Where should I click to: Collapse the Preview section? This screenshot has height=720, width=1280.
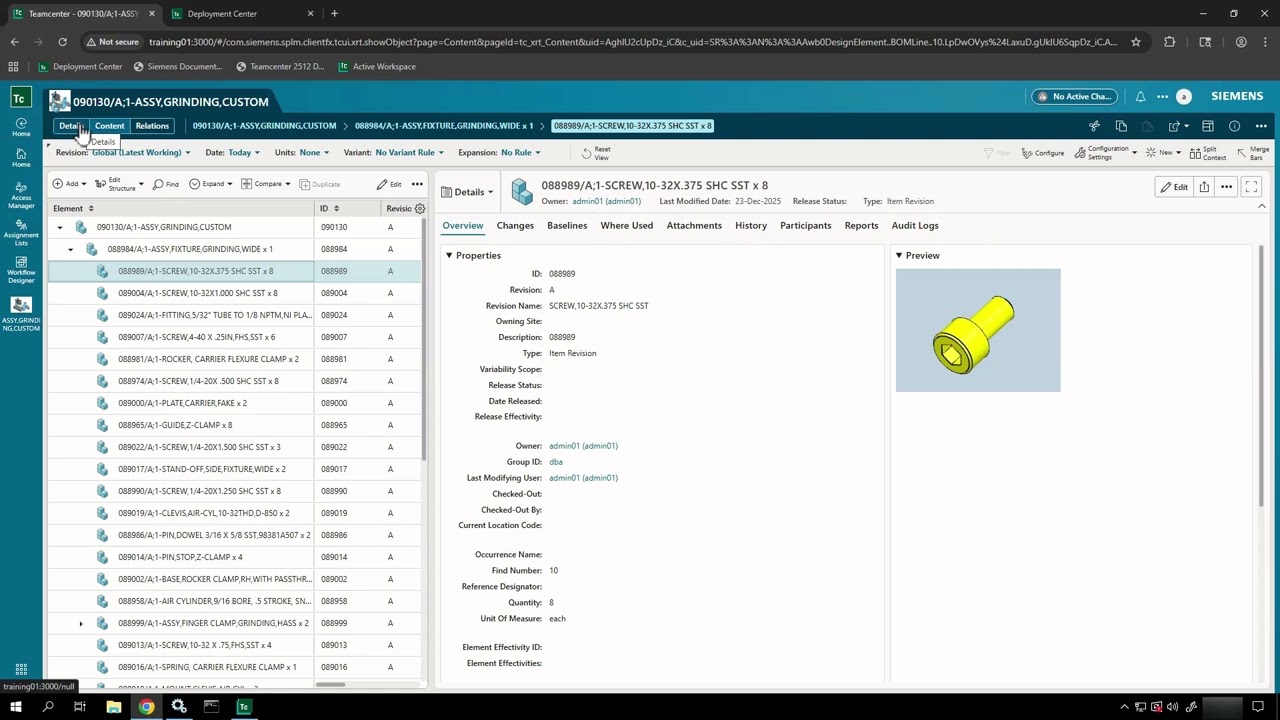[x=899, y=256]
